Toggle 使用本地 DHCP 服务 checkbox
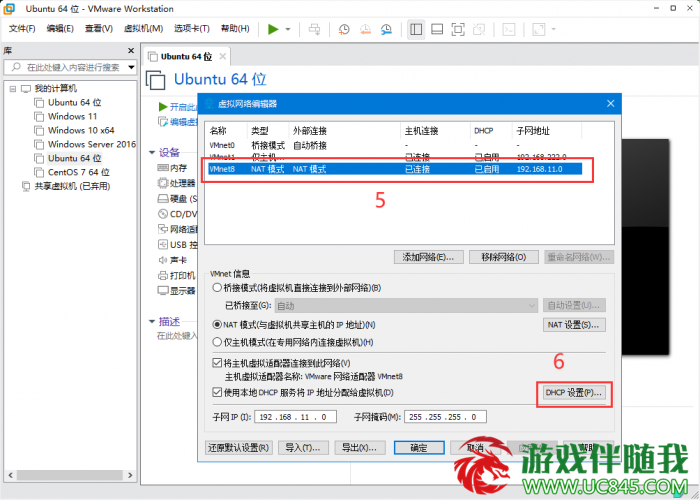700x500 pixels. 217,392
